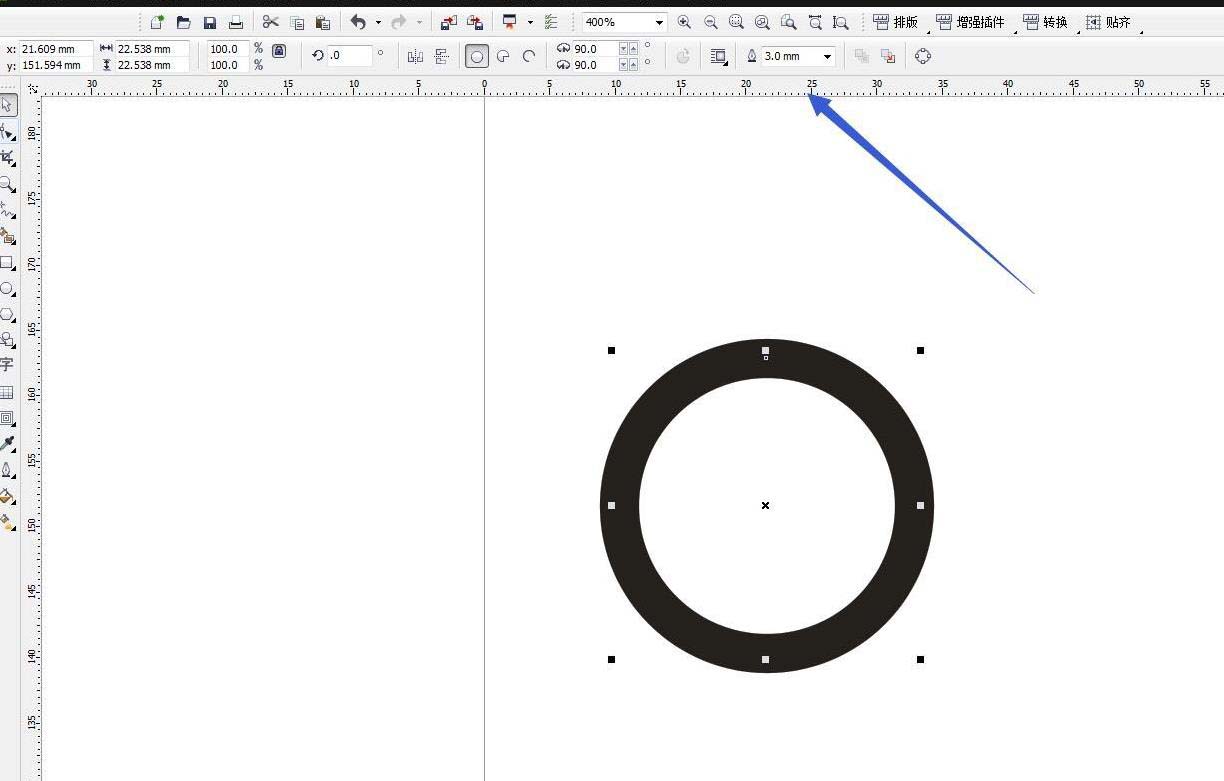Viewport: 1224px width, 781px height.
Task: Open the undo history dropdown arrow
Action: click(x=378, y=22)
